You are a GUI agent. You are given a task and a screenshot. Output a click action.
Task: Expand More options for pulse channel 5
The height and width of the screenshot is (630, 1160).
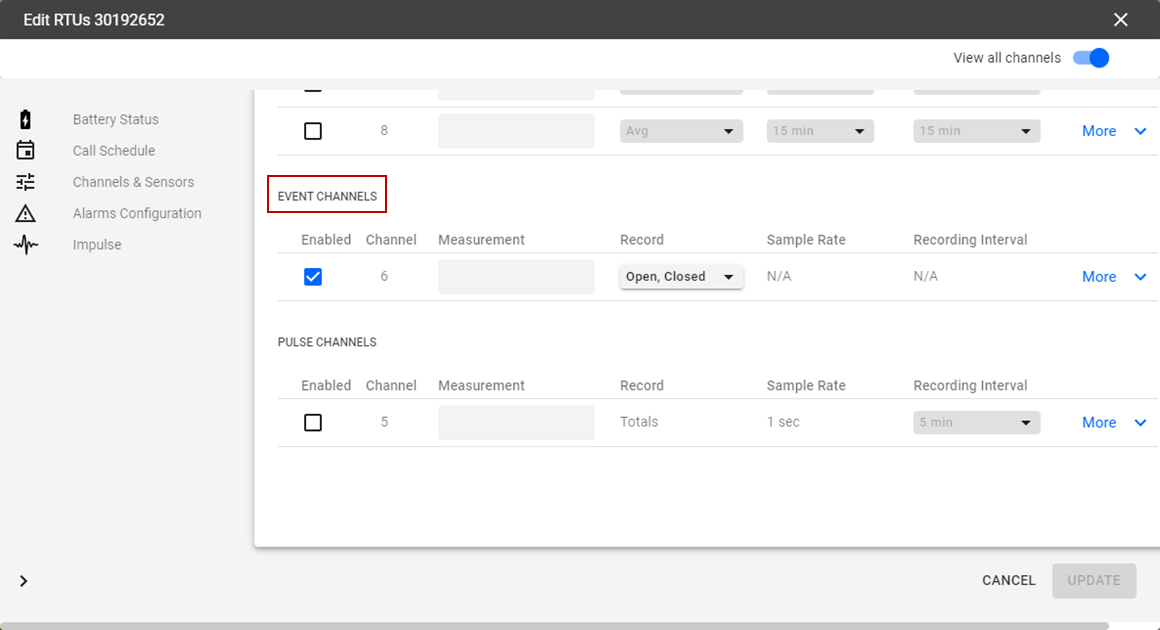(1113, 423)
